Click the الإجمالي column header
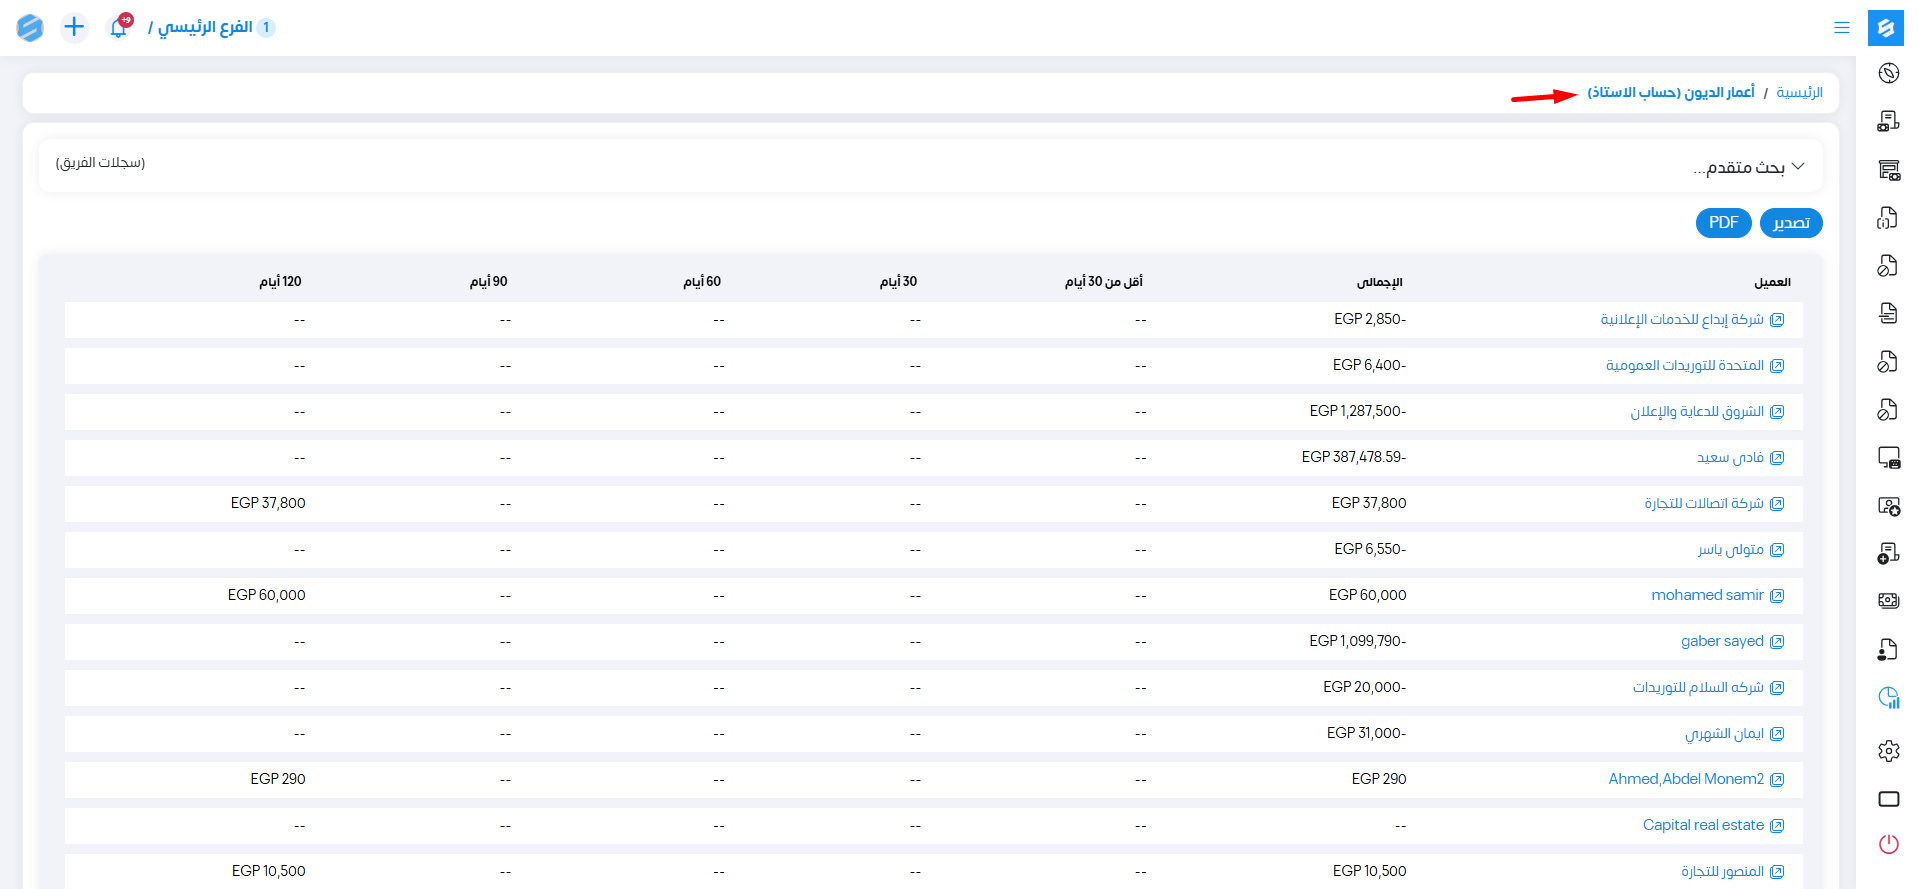1919x889 pixels. click(1379, 283)
